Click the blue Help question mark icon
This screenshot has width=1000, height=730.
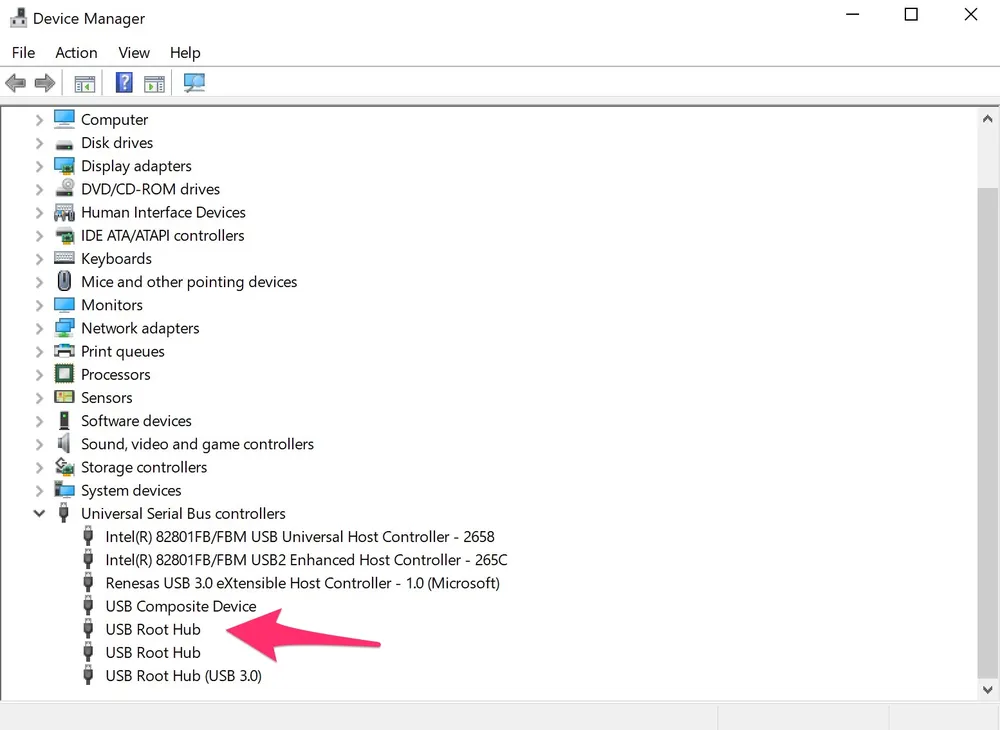[x=124, y=83]
